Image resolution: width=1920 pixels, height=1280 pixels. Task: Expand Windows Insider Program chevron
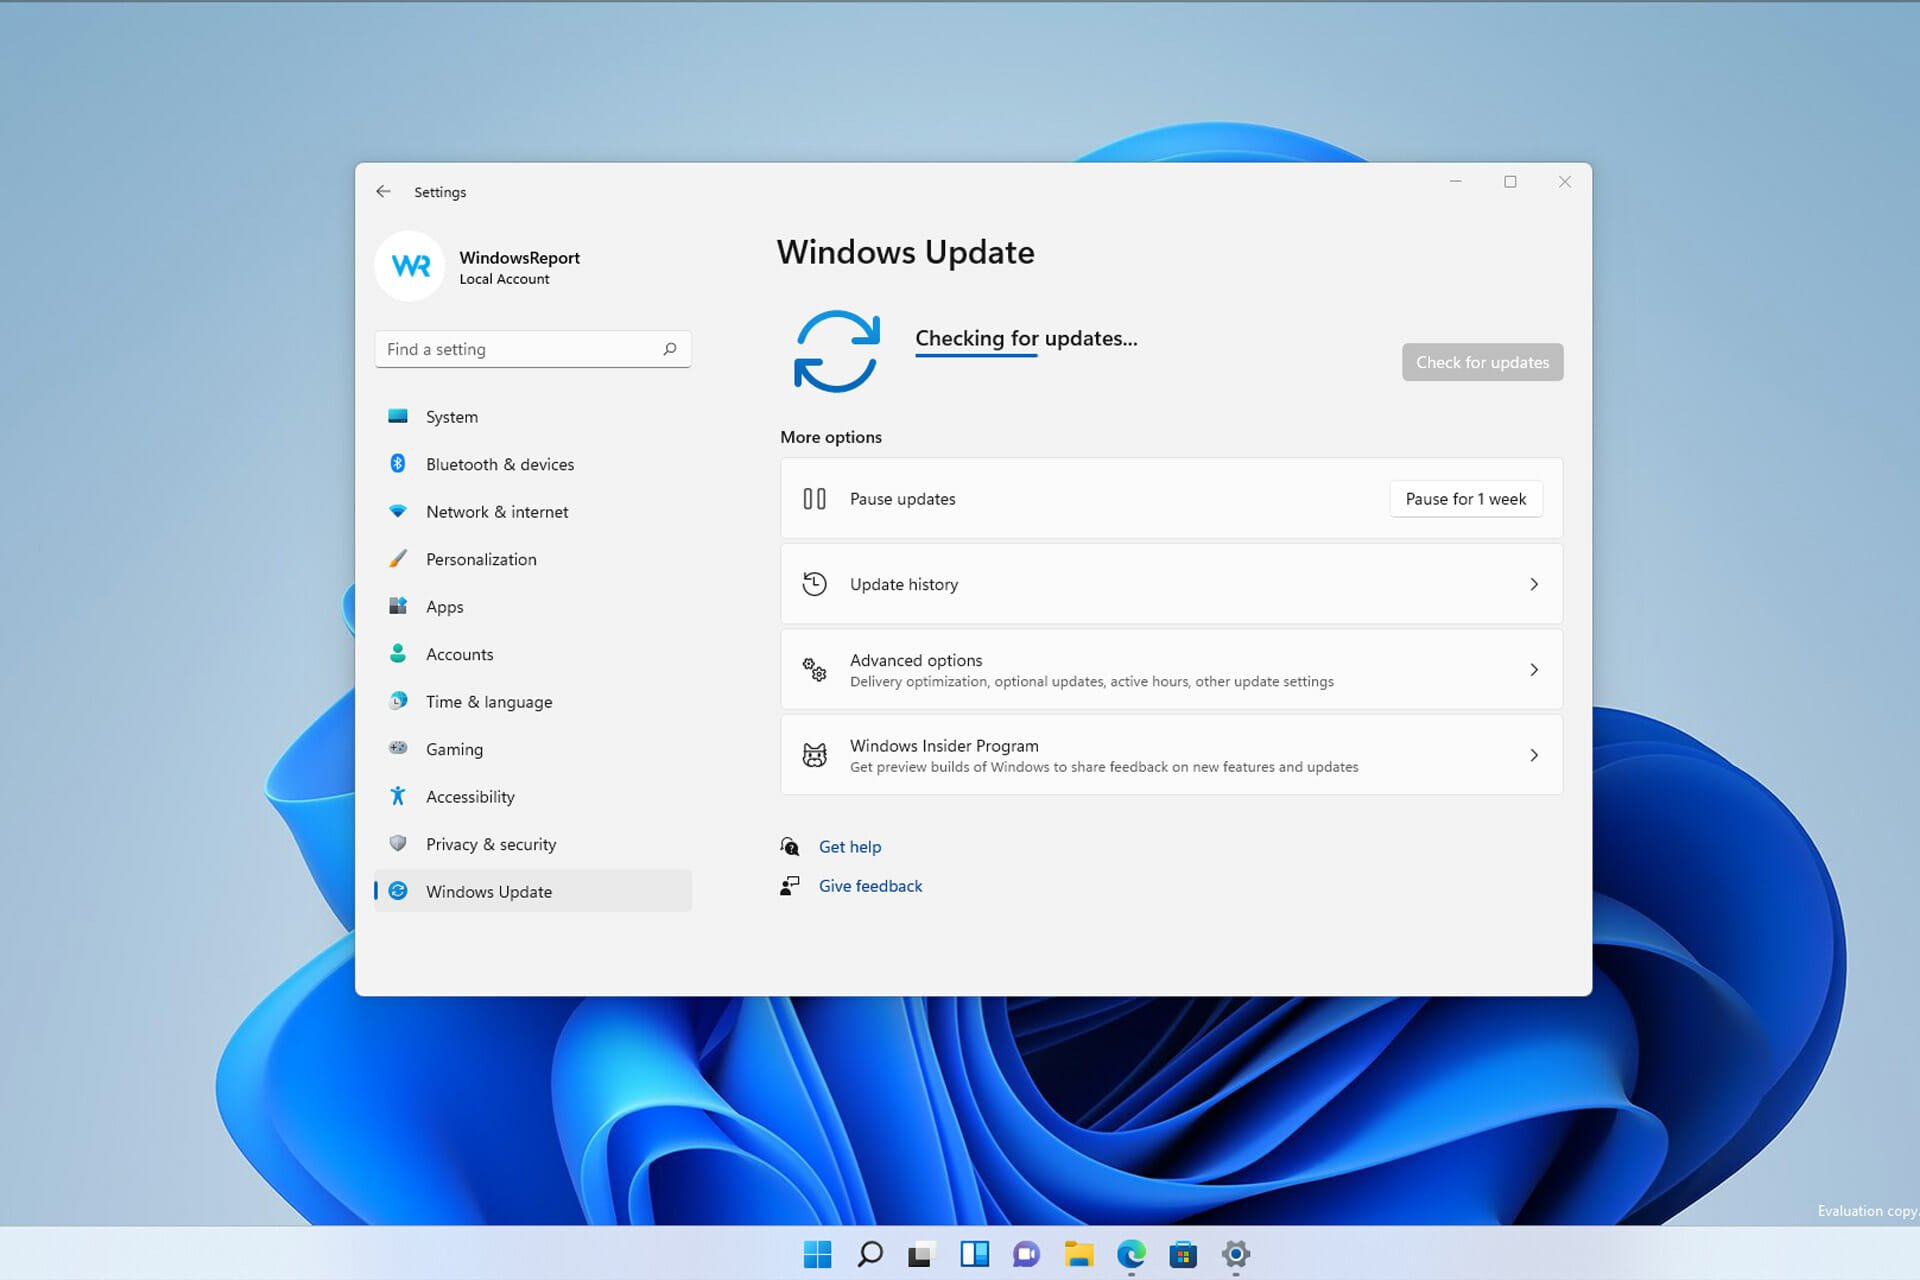pyautogui.click(x=1534, y=755)
